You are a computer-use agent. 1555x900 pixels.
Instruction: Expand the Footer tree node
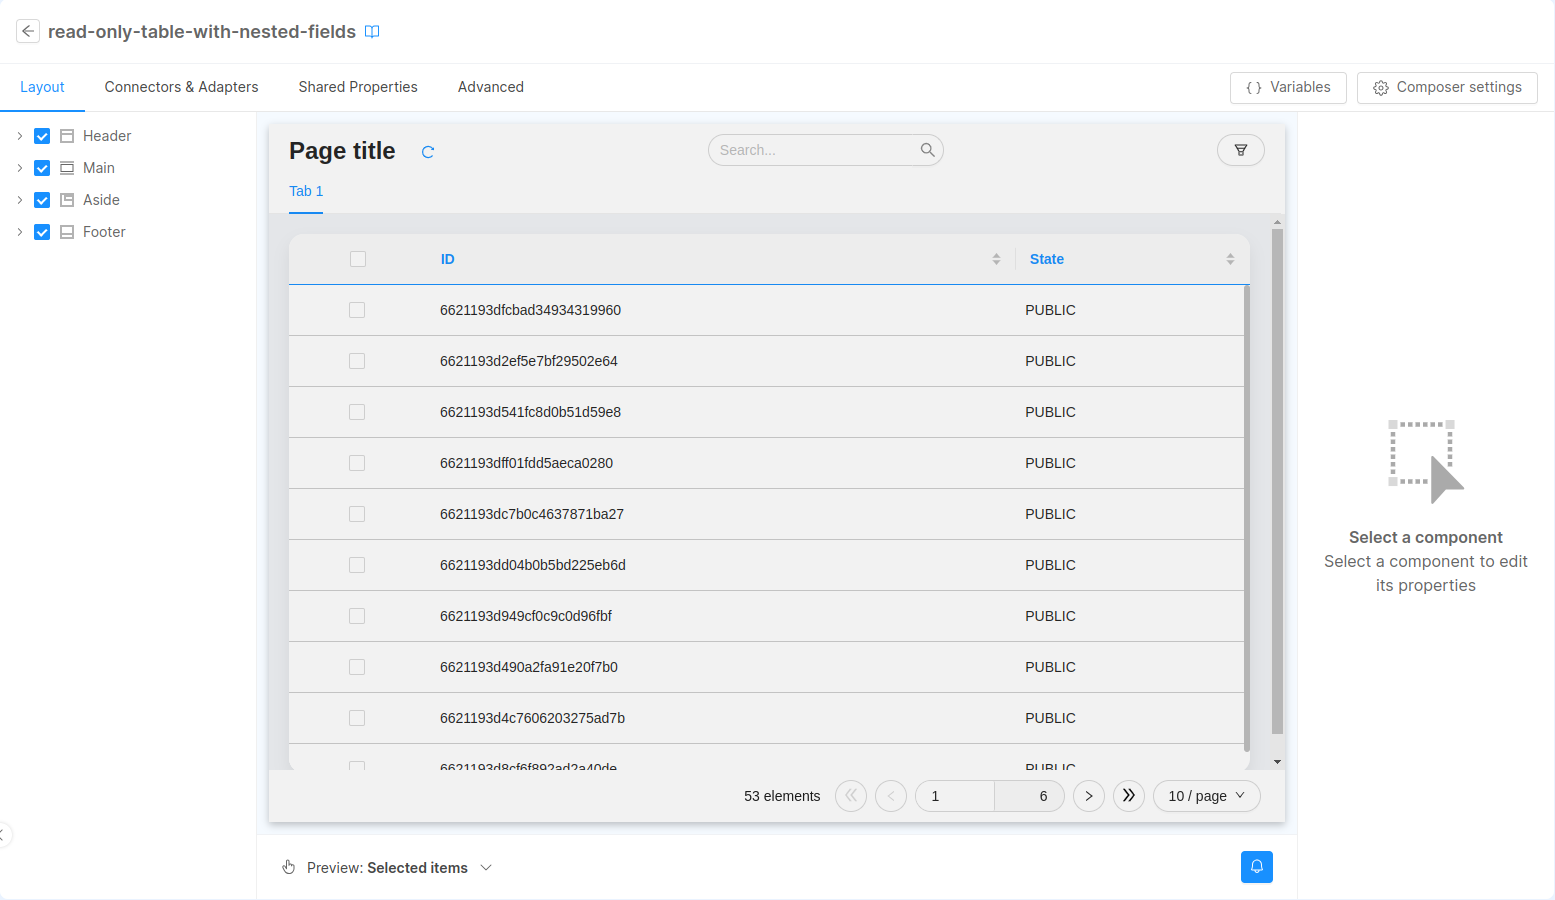[19, 232]
